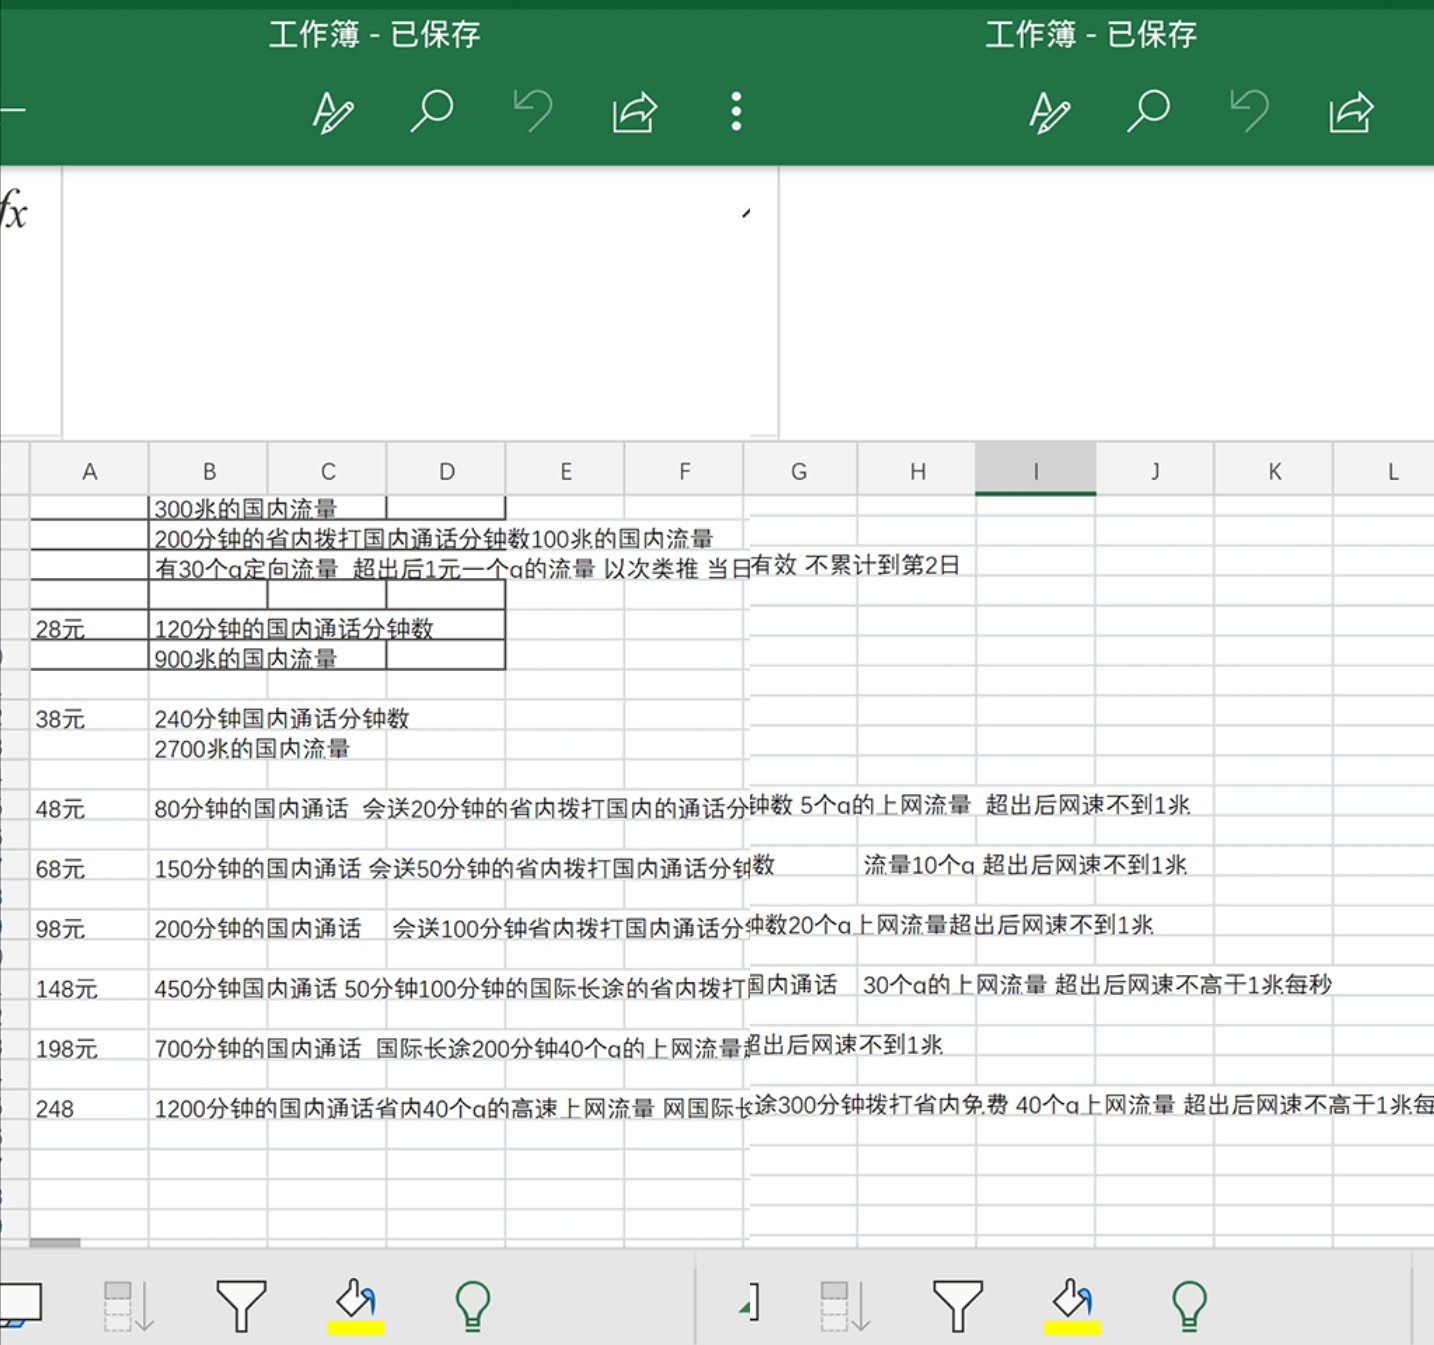Screen dimensions: 1434x1345
Task: Tap the green lightbulb Ideas icon
Action: [x=473, y=1305]
